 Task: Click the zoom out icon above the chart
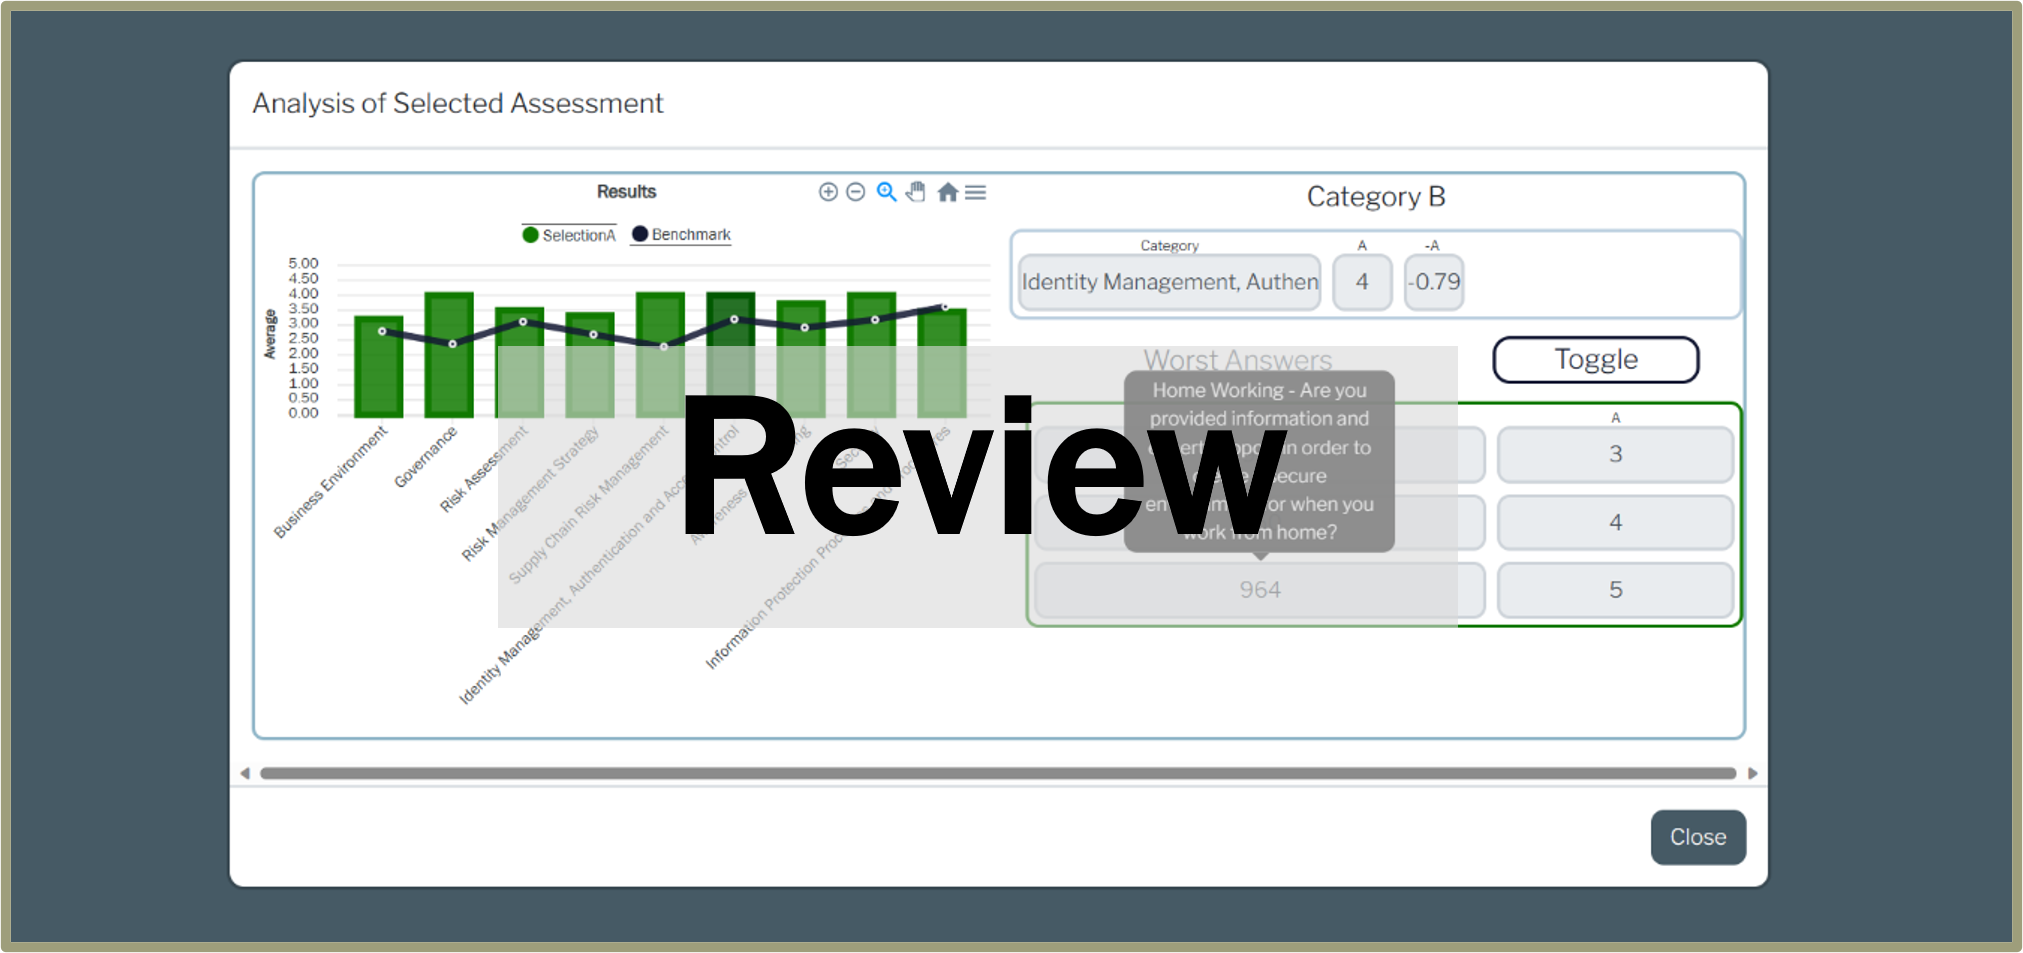855,192
